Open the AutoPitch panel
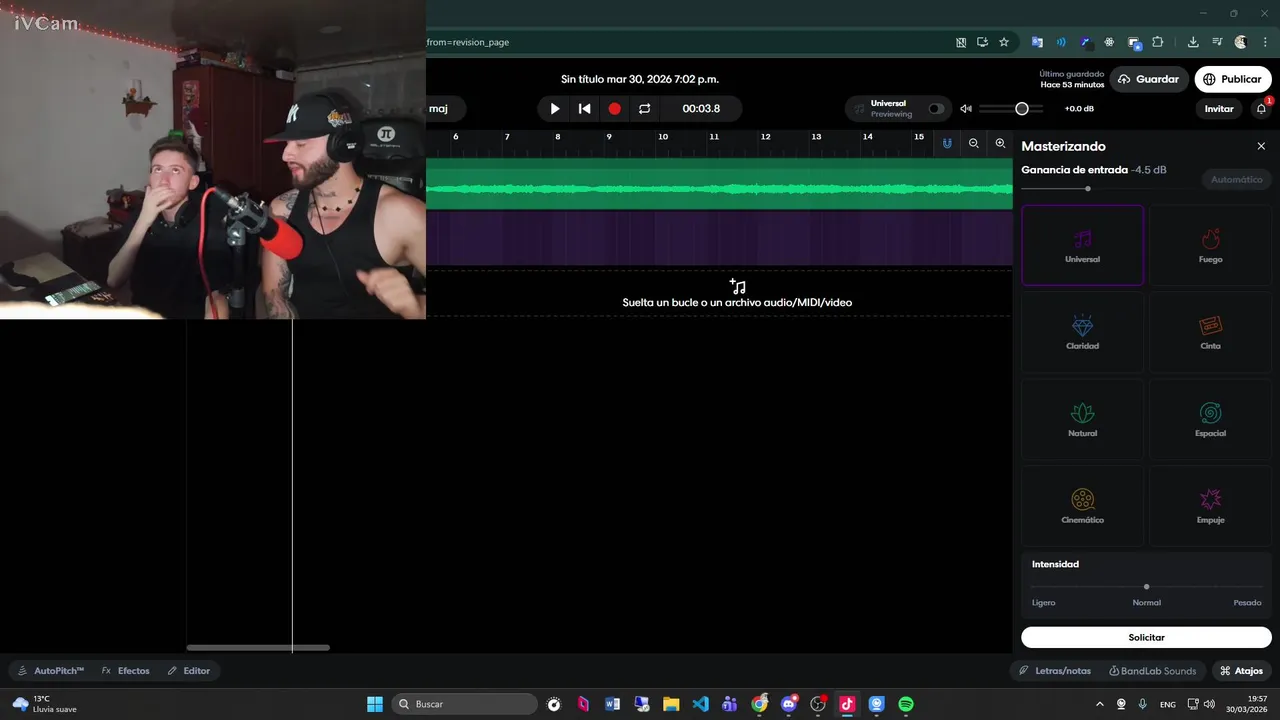Image resolution: width=1280 pixels, height=720 pixels. 50,671
